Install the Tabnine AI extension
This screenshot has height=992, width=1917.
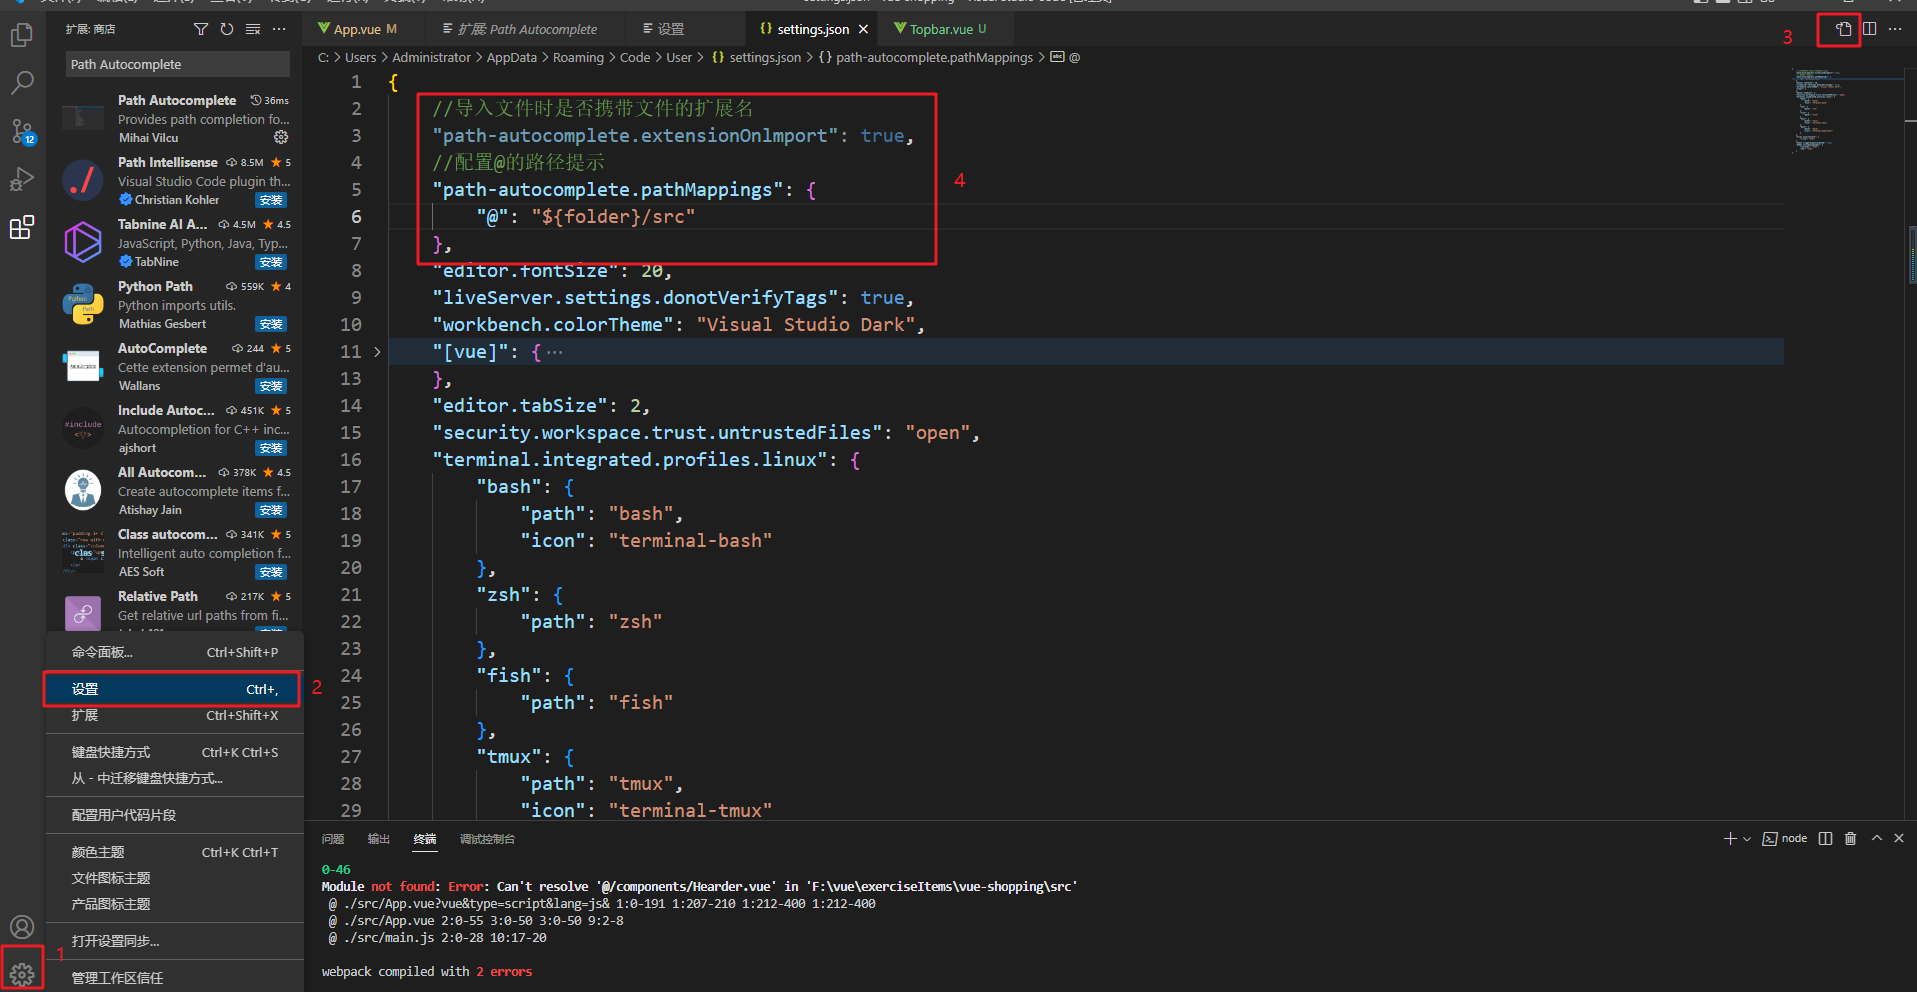click(271, 262)
